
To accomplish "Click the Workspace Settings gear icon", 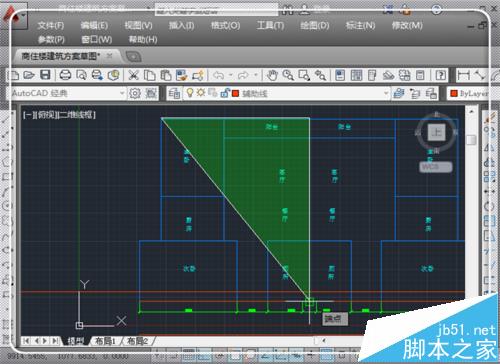I will [135, 93].
